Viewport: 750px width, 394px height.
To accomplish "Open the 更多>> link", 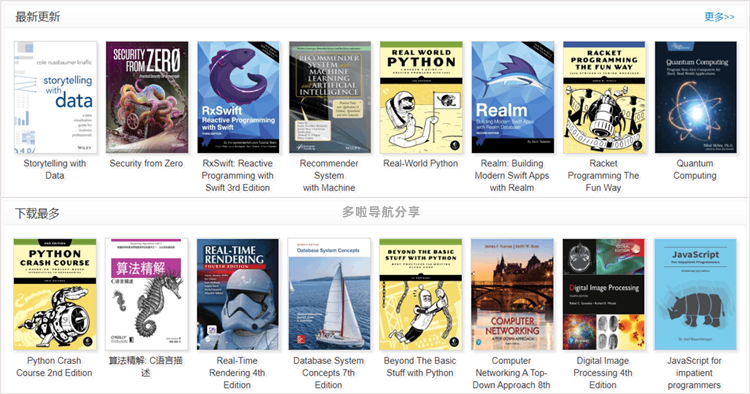I will click(719, 17).
